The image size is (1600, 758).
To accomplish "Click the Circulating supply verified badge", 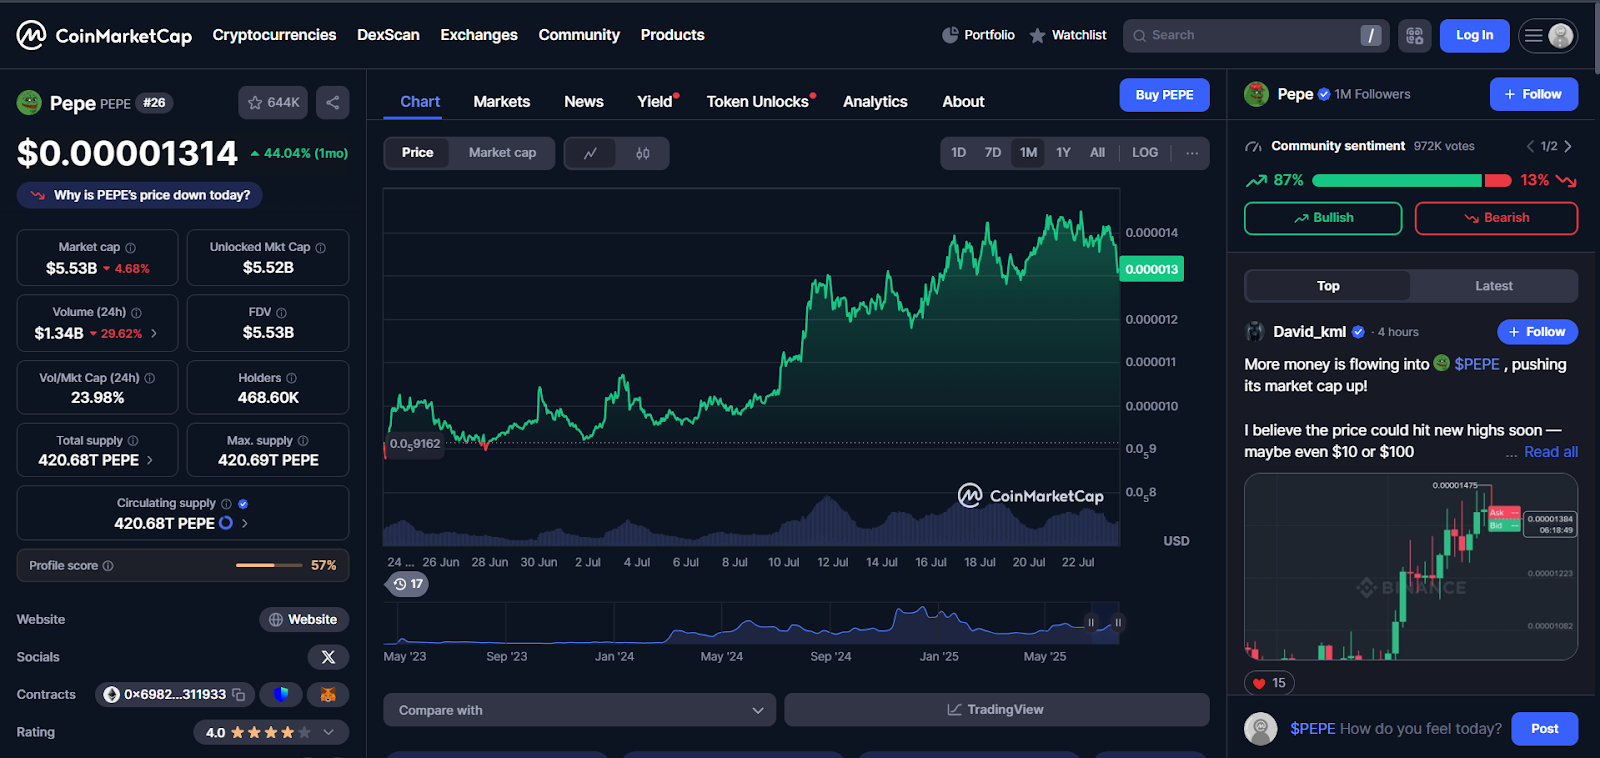I will (243, 504).
